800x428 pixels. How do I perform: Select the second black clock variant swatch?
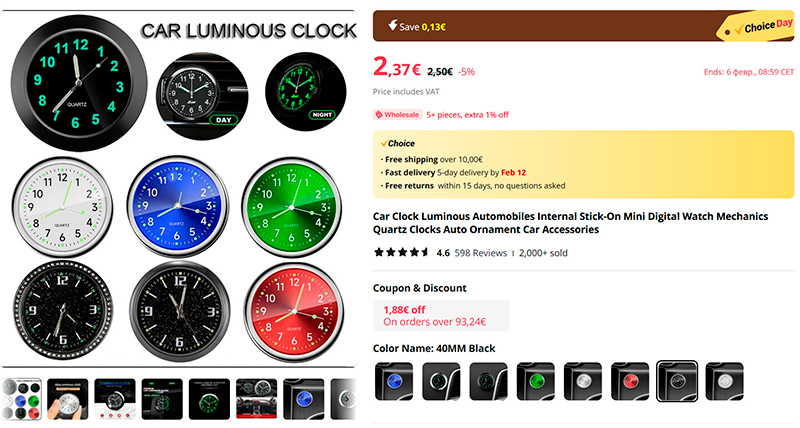[488, 381]
